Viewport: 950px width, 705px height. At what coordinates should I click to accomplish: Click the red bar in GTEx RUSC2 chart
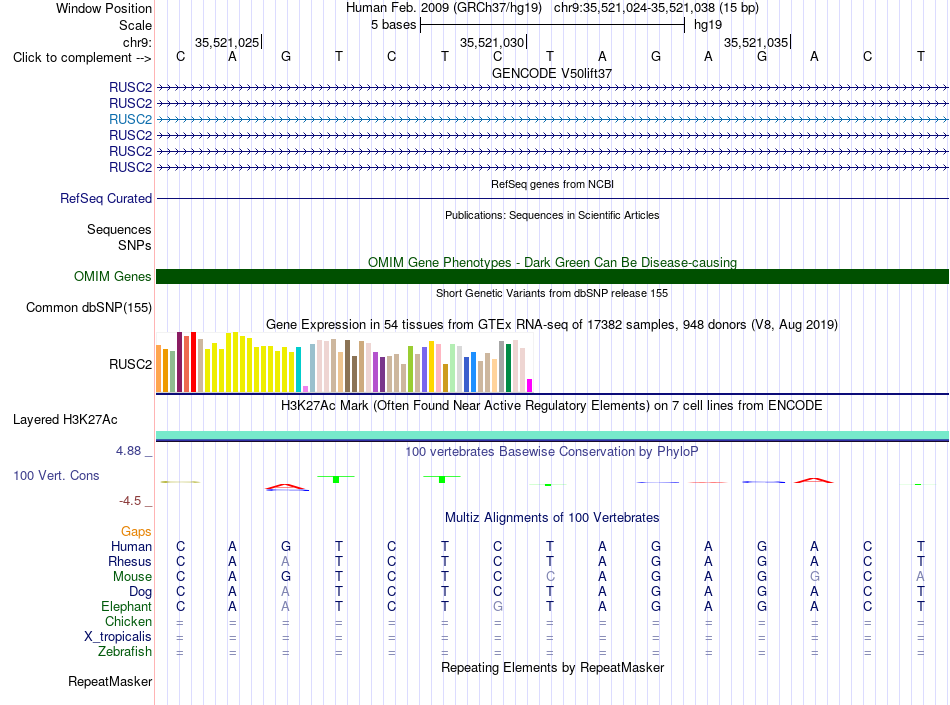click(x=193, y=362)
